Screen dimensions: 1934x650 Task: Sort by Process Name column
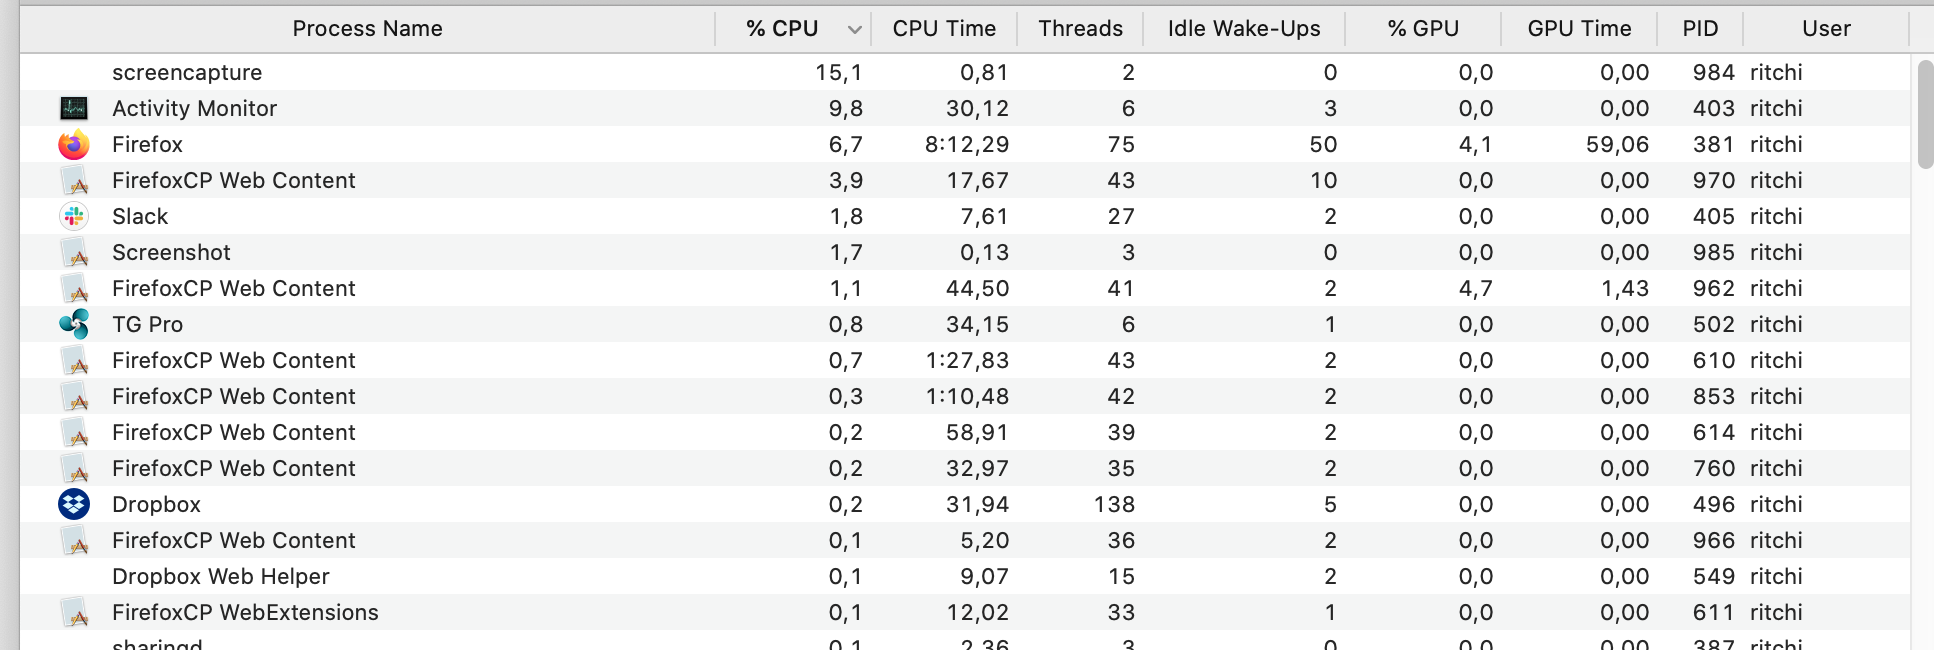tap(367, 29)
